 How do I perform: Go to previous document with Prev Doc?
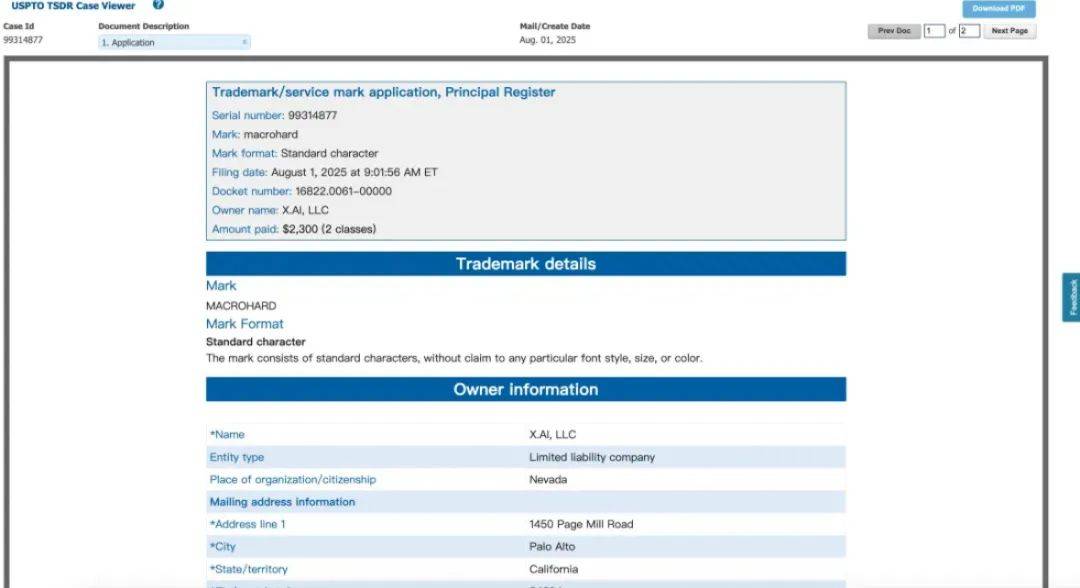[894, 31]
